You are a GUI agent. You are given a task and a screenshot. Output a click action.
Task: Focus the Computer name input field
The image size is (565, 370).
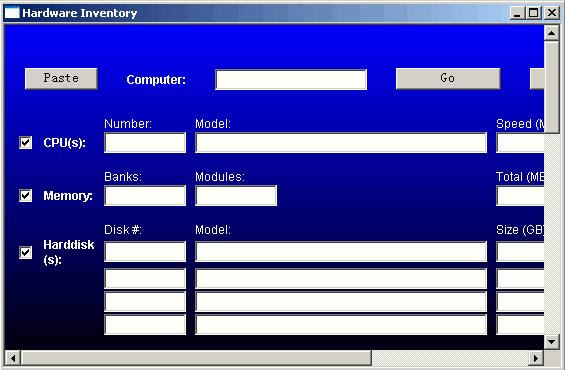[291, 80]
